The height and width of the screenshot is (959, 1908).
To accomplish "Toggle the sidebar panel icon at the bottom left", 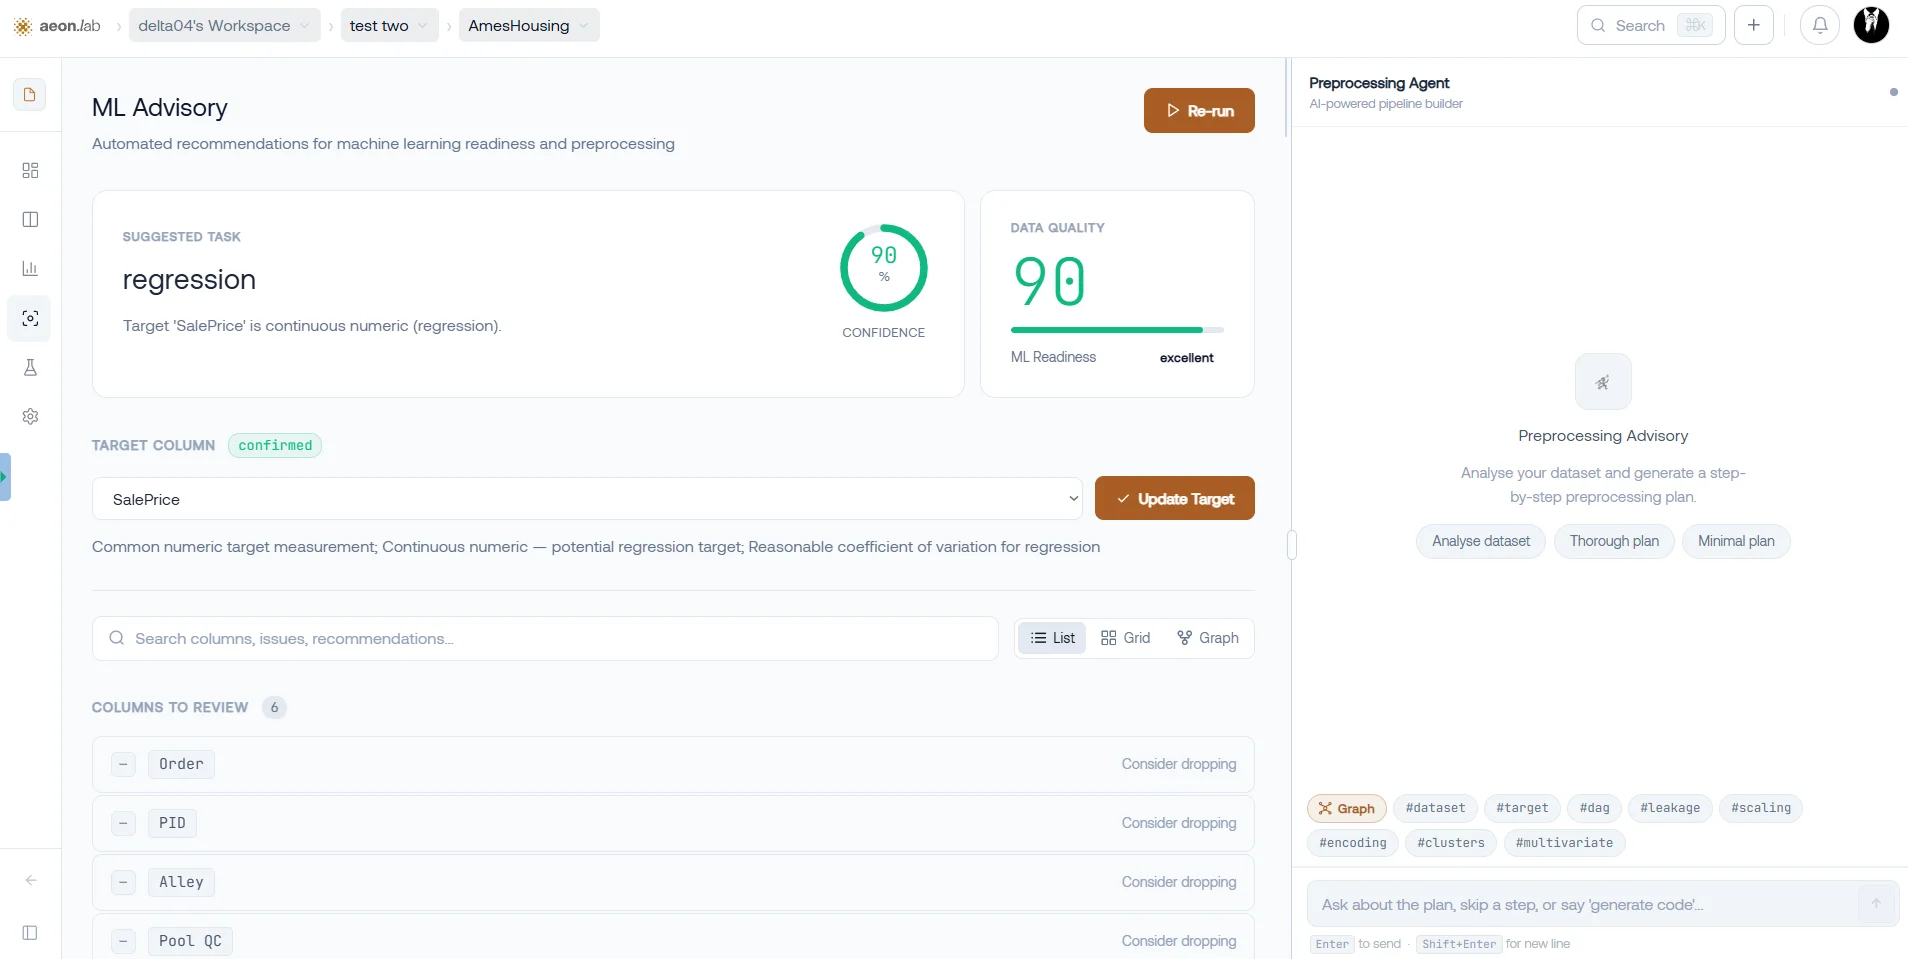I will tap(30, 933).
